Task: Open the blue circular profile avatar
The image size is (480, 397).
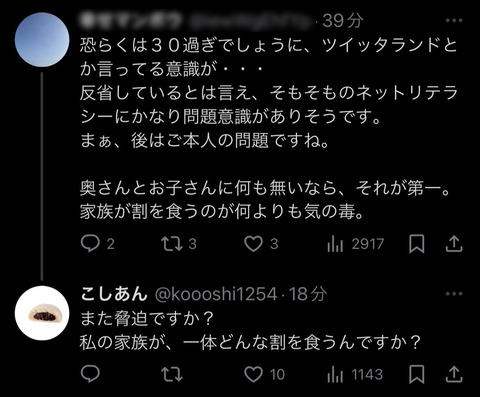Action: [x=42, y=40]
